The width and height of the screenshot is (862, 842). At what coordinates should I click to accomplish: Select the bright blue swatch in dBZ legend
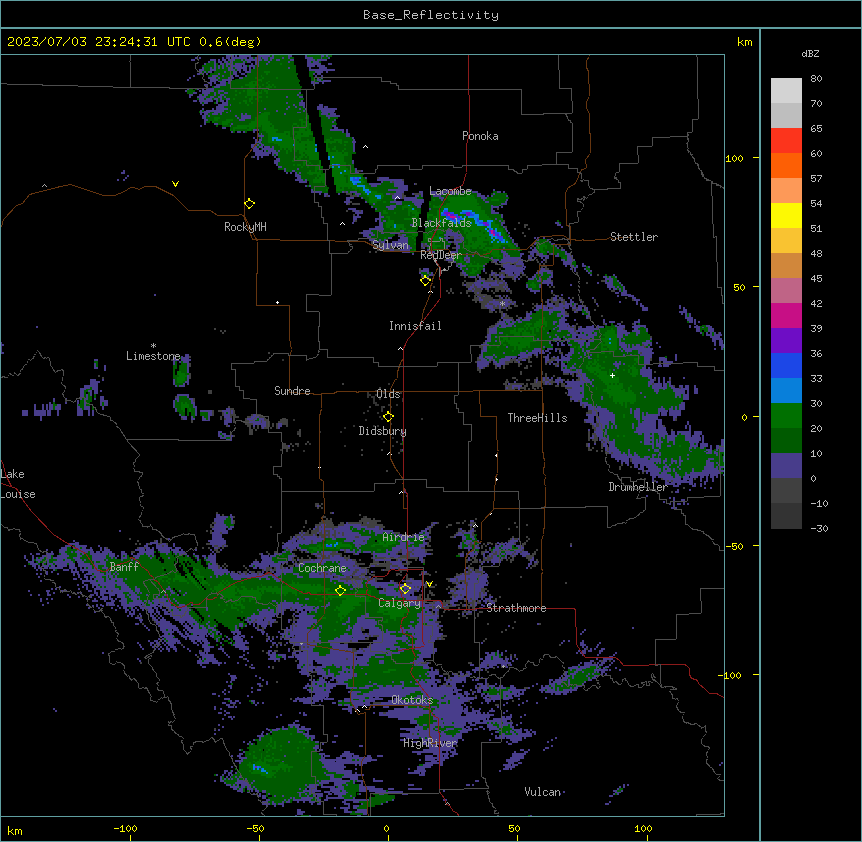pyautogui.click(x=786, y=365)
